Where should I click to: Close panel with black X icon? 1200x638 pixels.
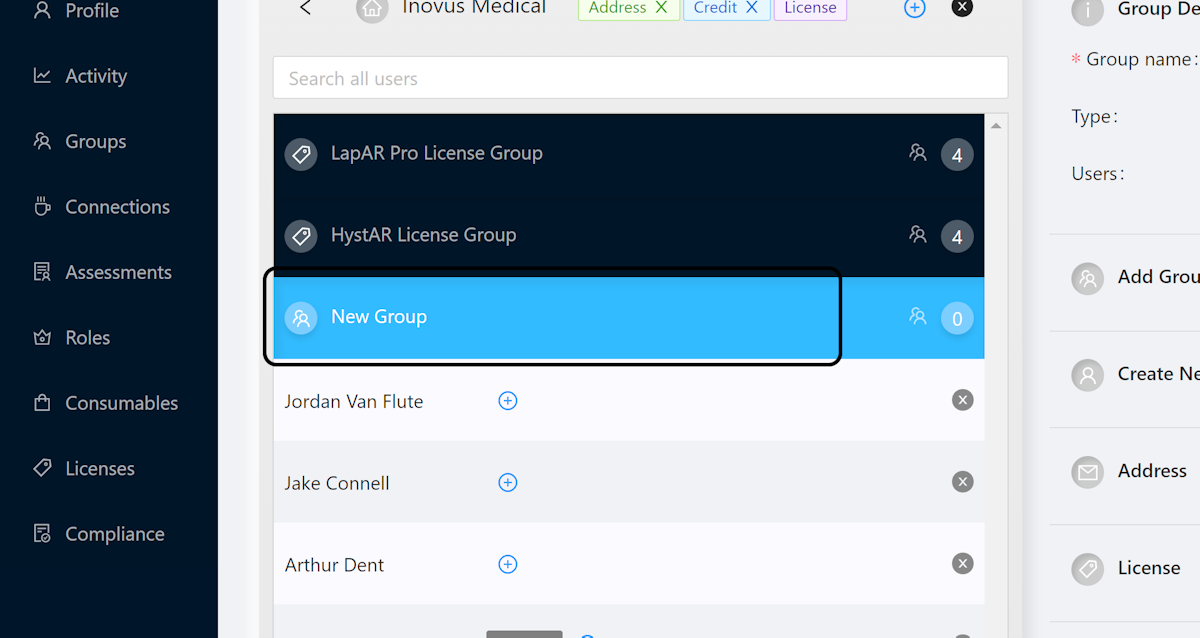[x=962, y=7]
